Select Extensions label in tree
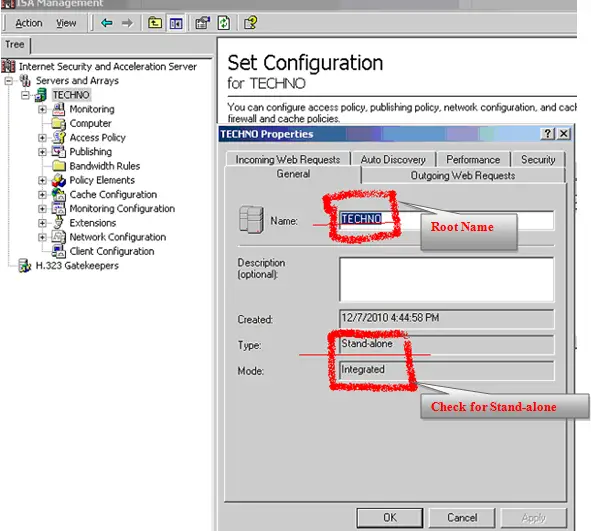This screenshot has width=591, height=531. [93, 223]
